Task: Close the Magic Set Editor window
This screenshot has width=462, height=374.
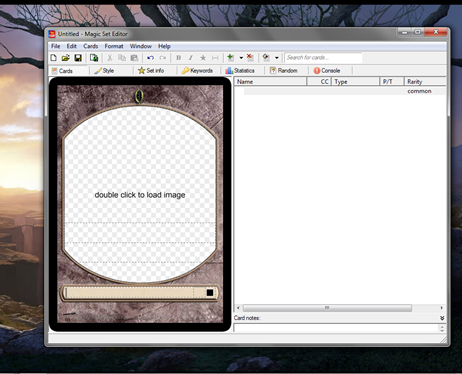Action: point(436,32)
